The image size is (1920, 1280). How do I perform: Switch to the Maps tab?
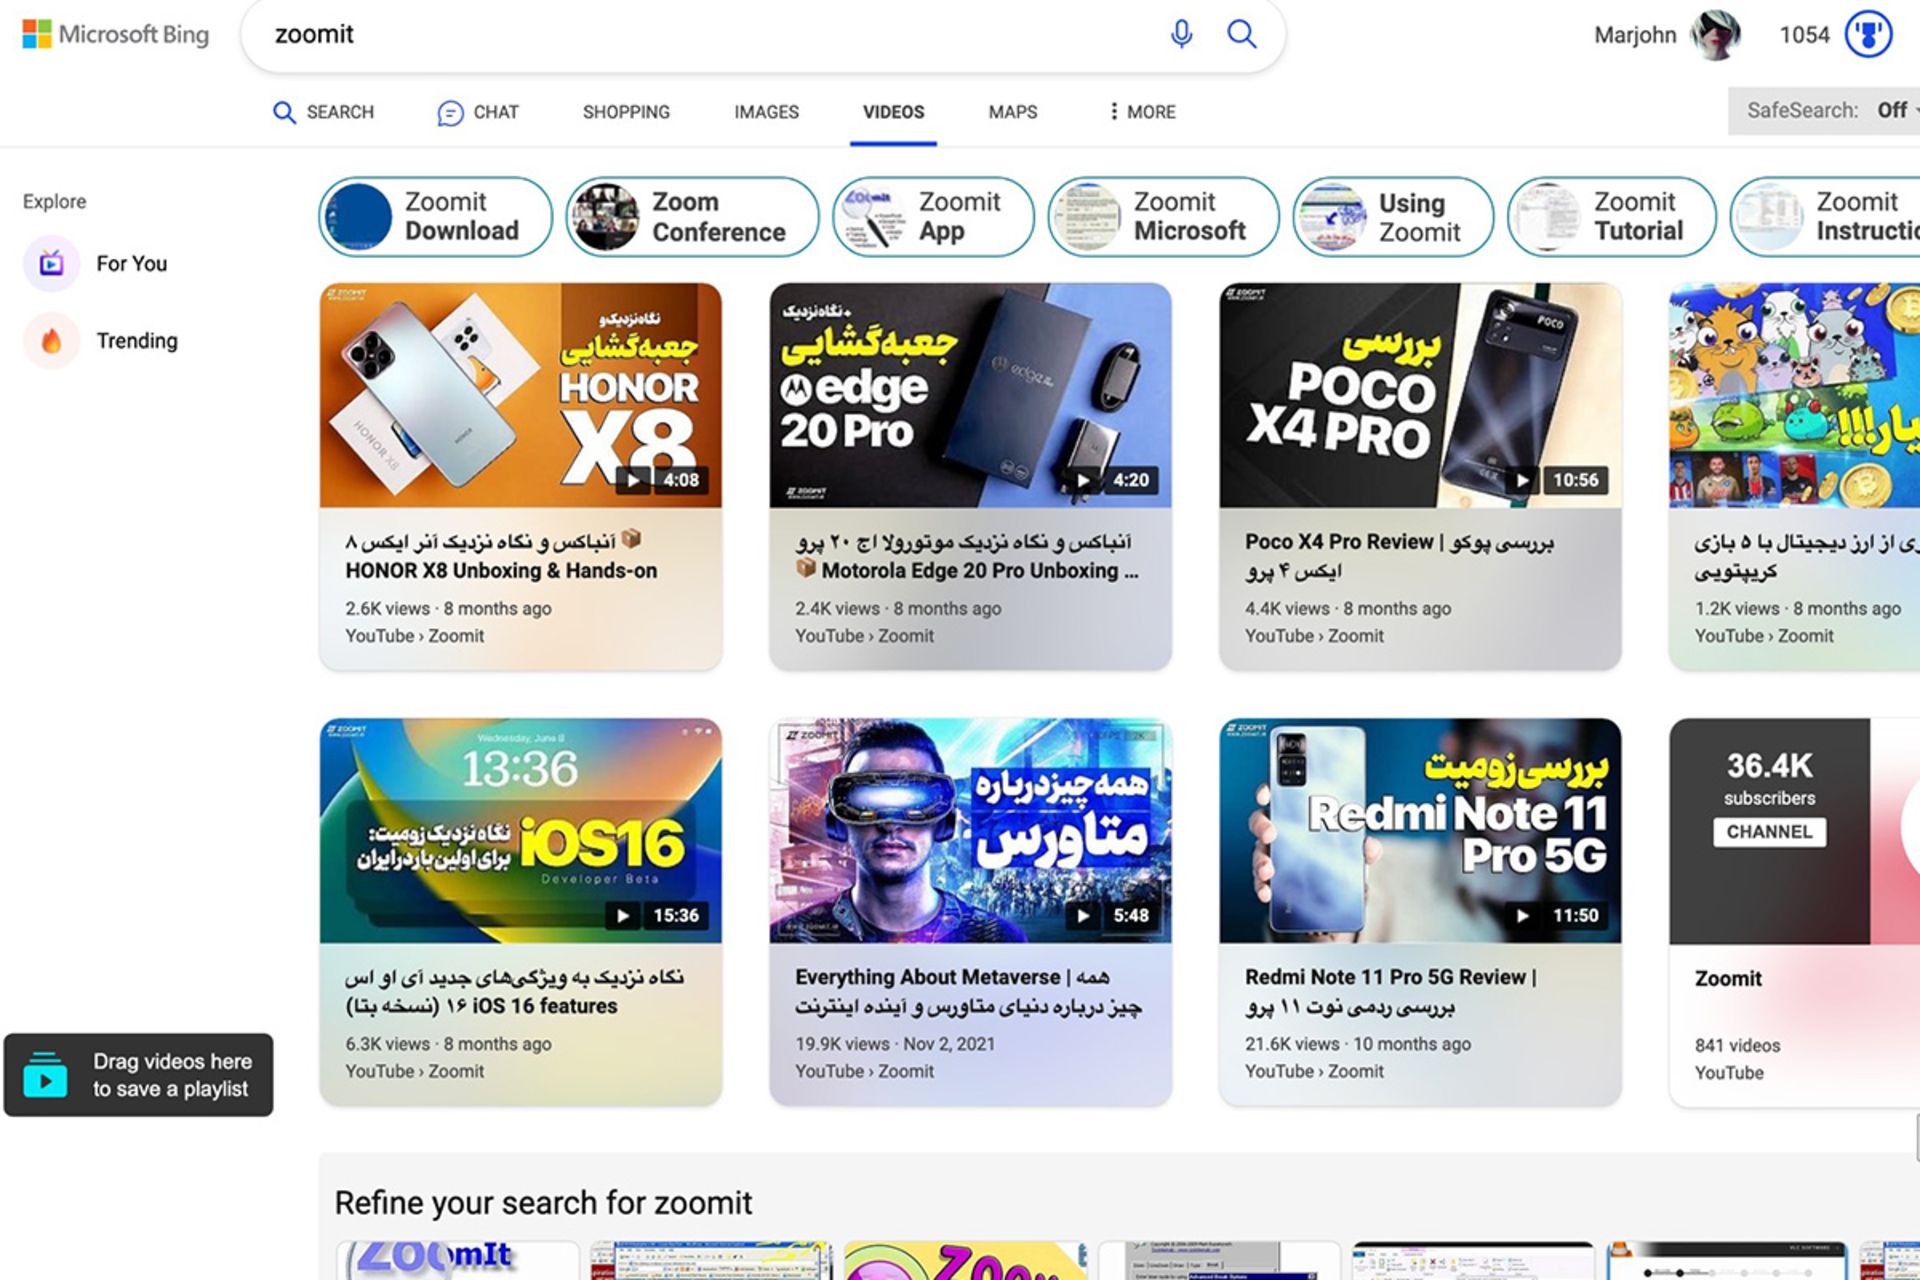click(x=1012, y=112)
